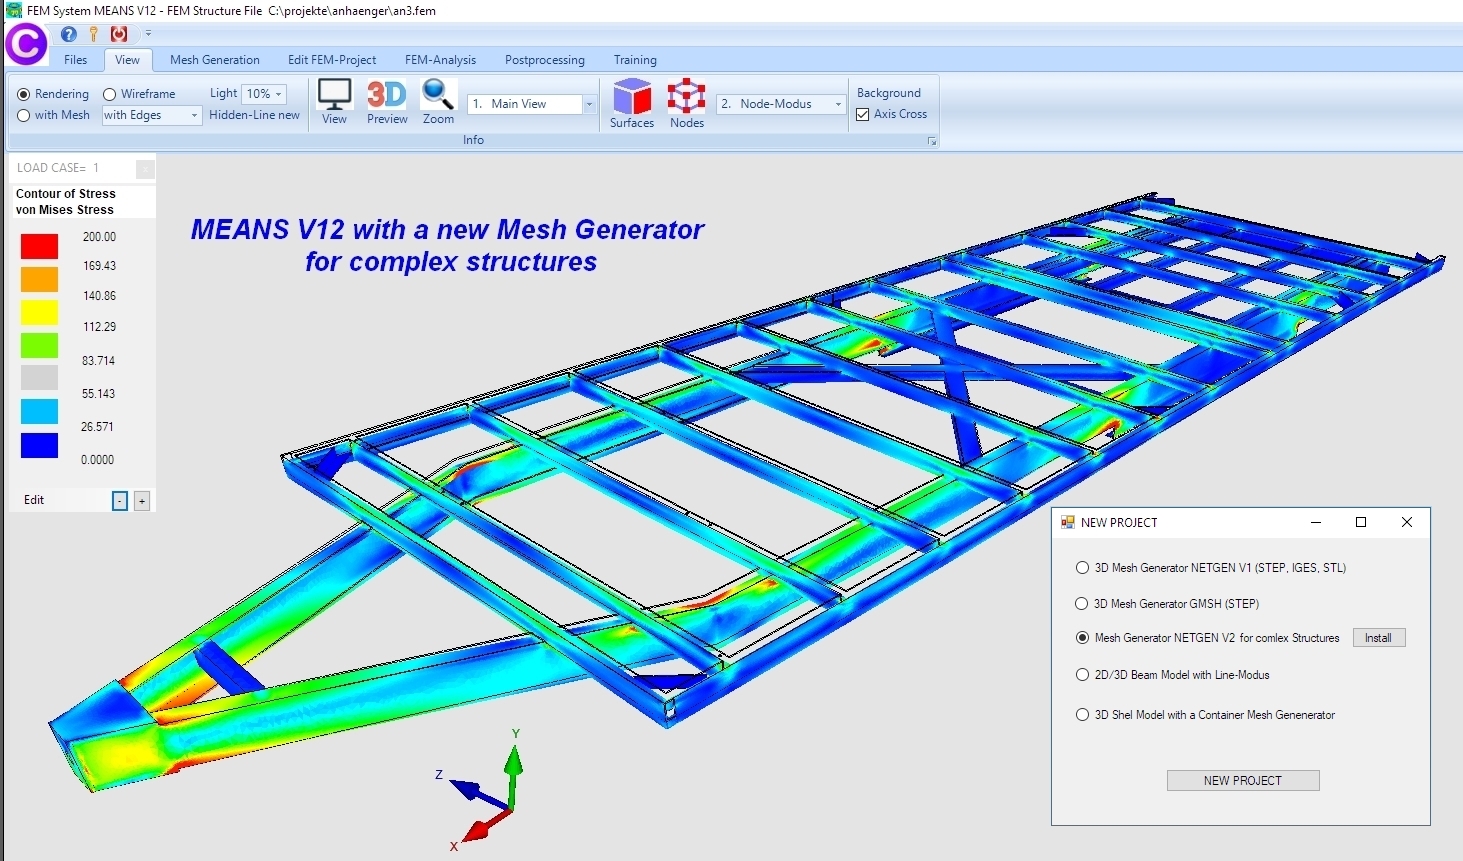The image size is (1463, 861).
Task: Select 3D Shel Model Container Mesh option
Action: (x=1082, y=715)
